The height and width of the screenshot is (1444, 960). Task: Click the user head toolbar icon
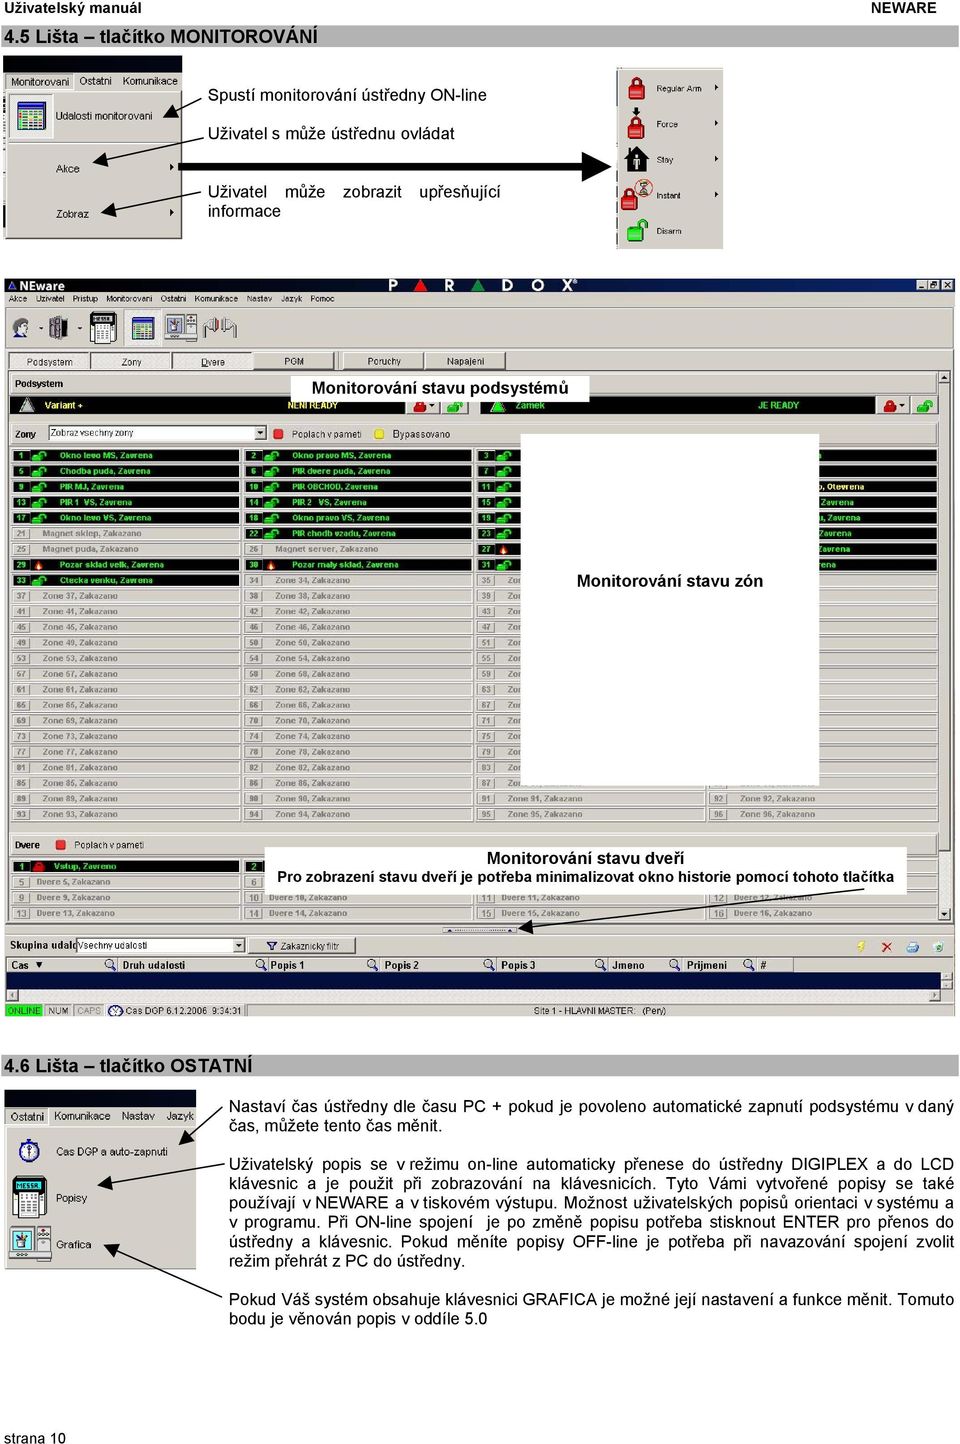point(21,327)
